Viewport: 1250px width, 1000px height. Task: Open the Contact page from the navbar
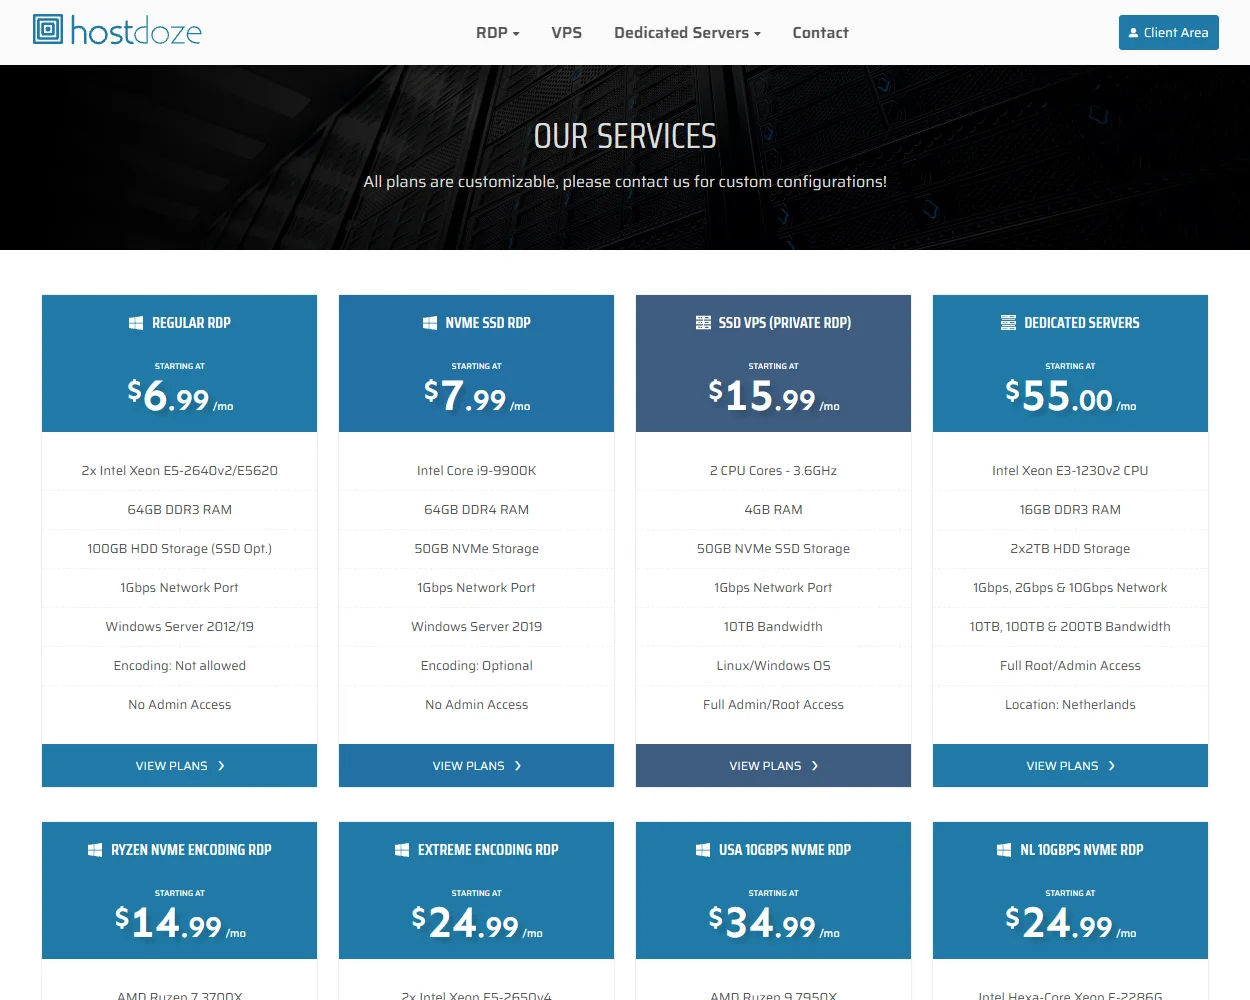tap(820, 32)
